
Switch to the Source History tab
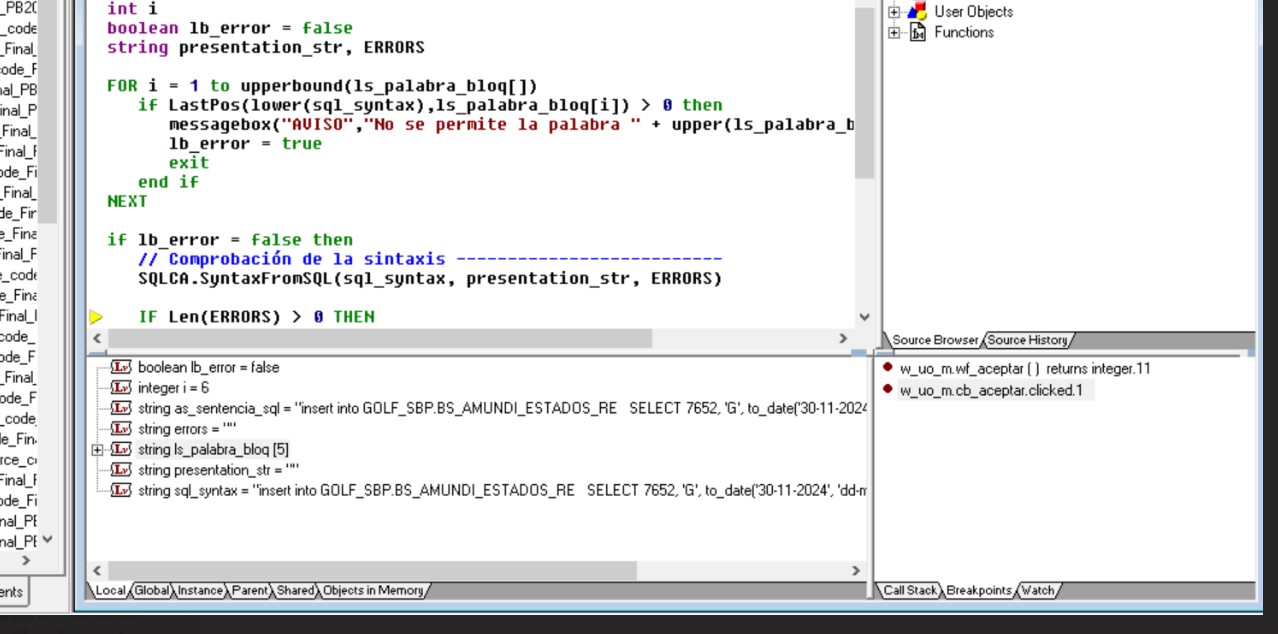click(x=1027, y=340)
